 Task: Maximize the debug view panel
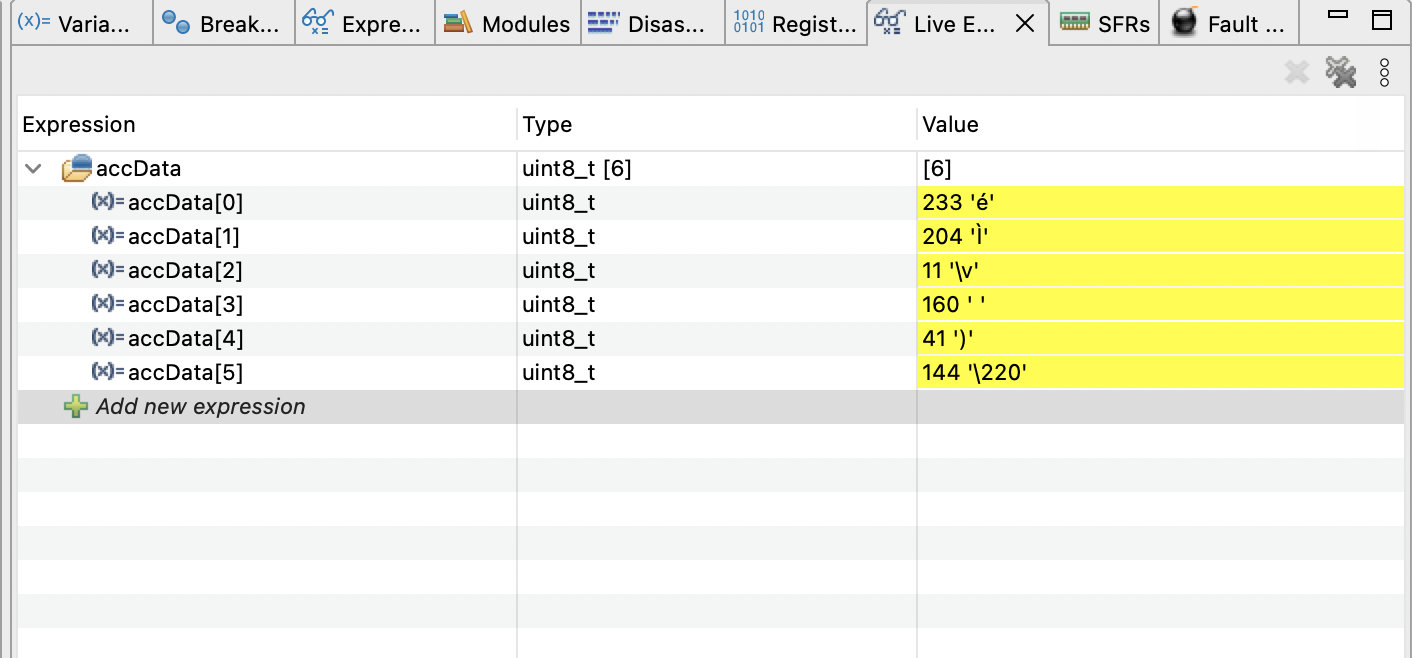point(1381,20)
